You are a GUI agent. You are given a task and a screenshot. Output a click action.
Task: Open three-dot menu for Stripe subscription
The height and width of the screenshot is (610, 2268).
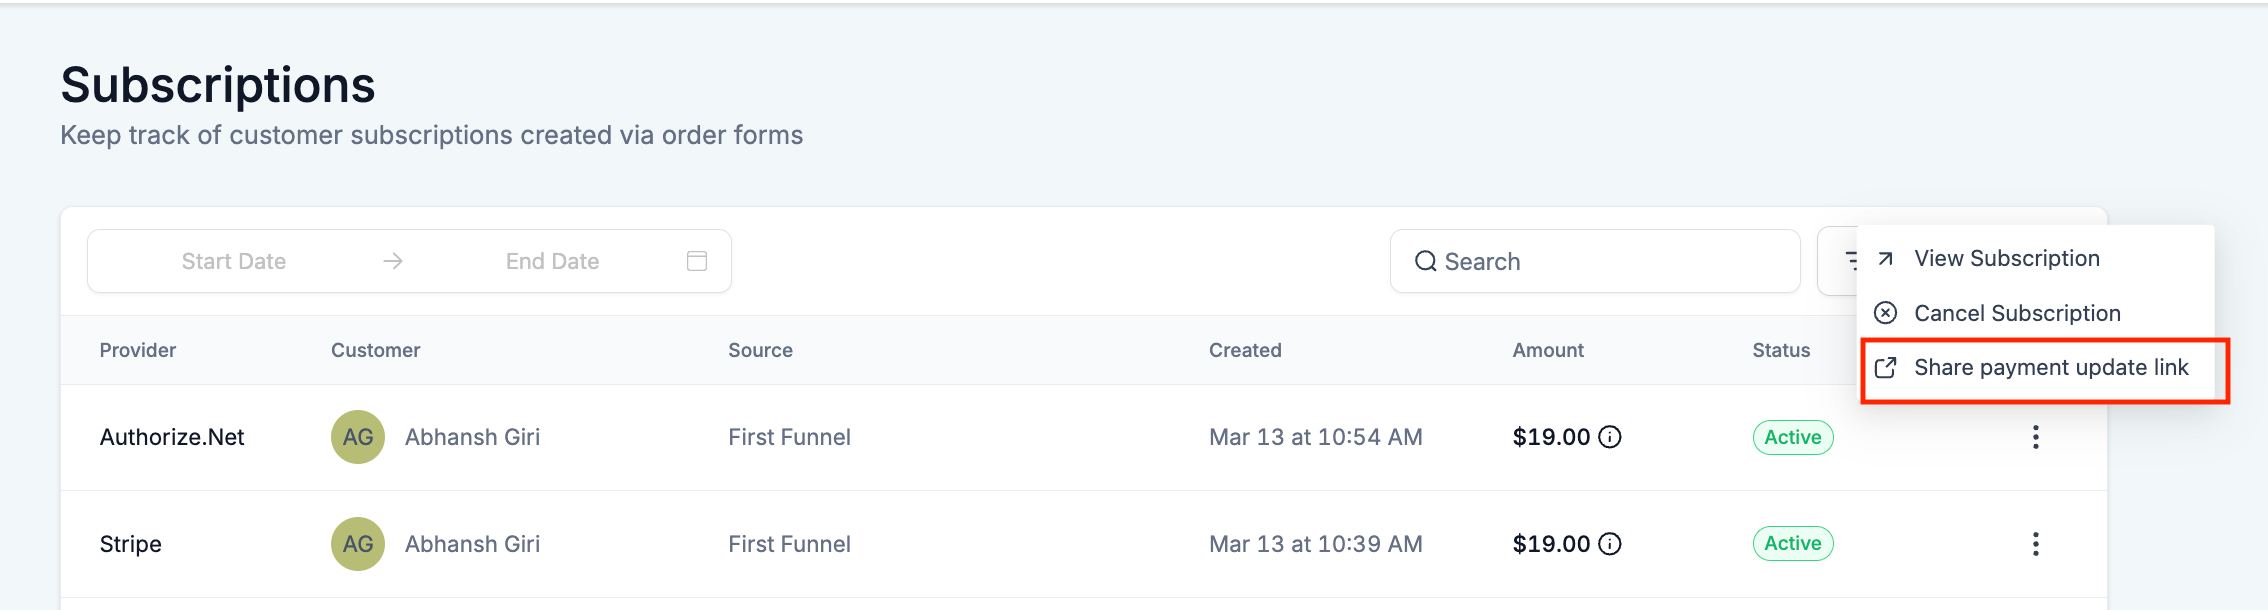(x=2035, y=544)
